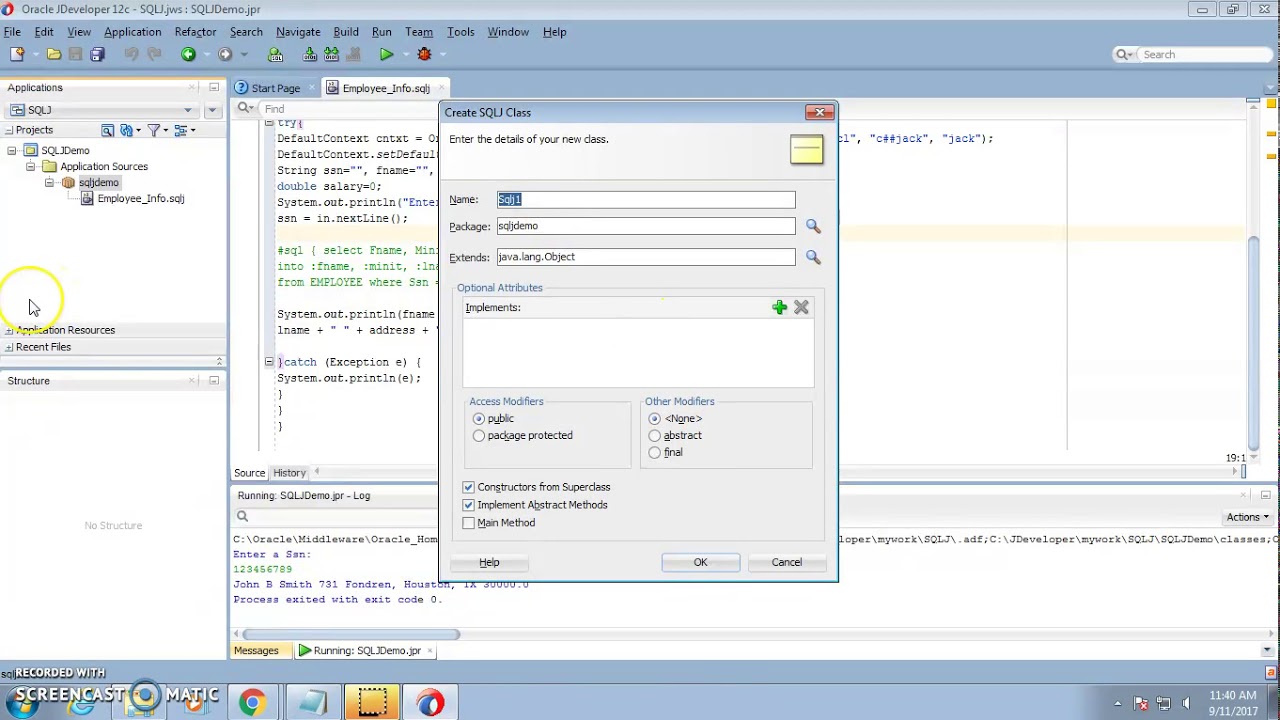Expand the Recent Files section
Screen dimensions: 1280x720
click(9, 347)
